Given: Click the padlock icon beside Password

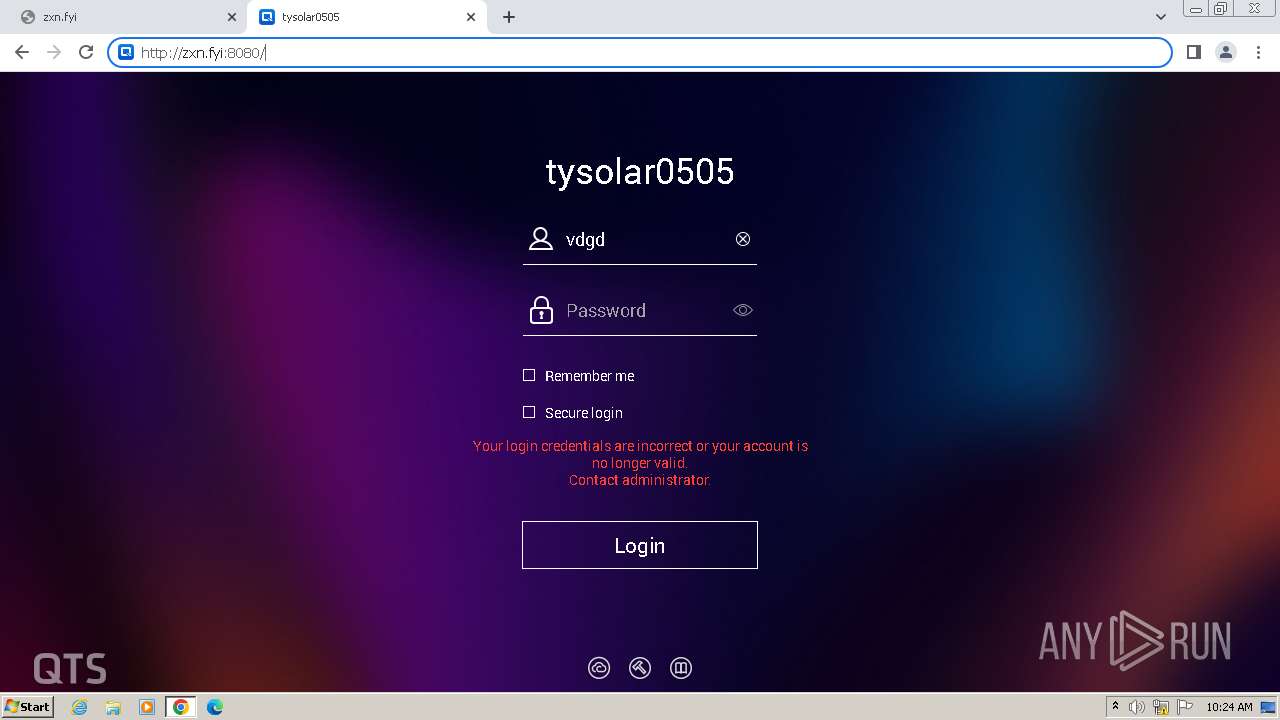Looking at the screenshot, I should (541, 310).
